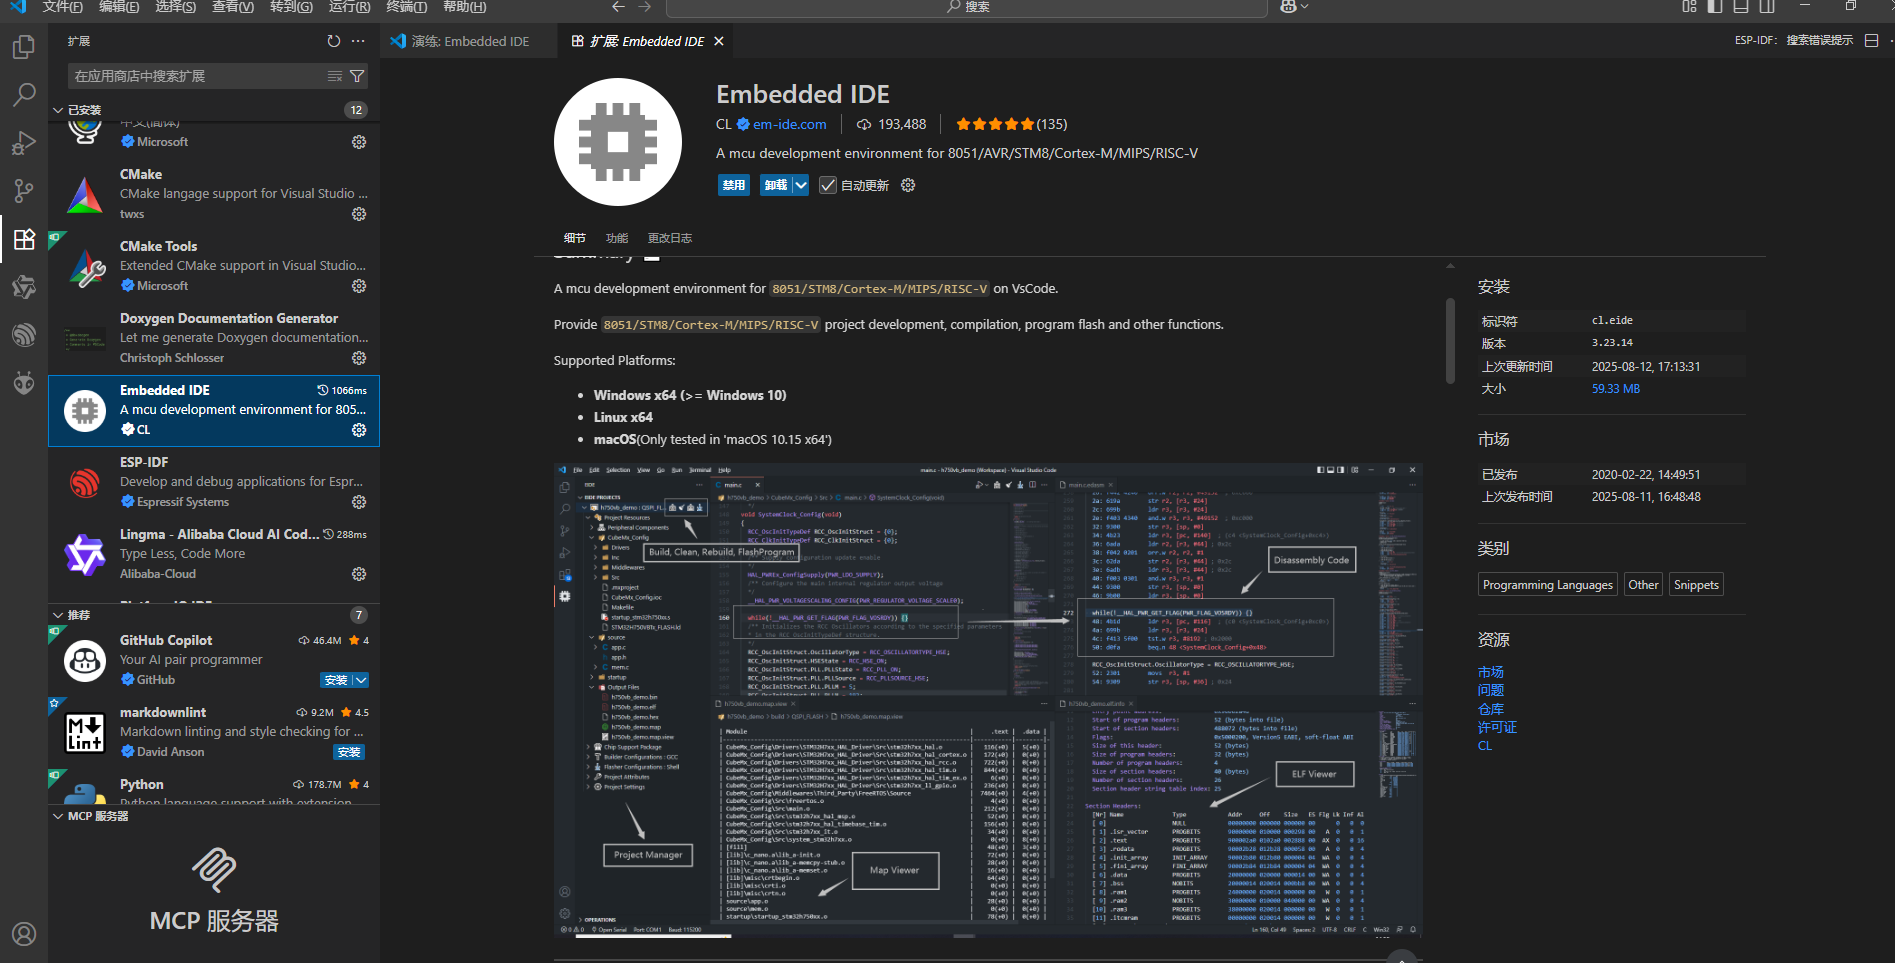
Task: Open the 问题 issues resource link
Action: coord(1490,690)
